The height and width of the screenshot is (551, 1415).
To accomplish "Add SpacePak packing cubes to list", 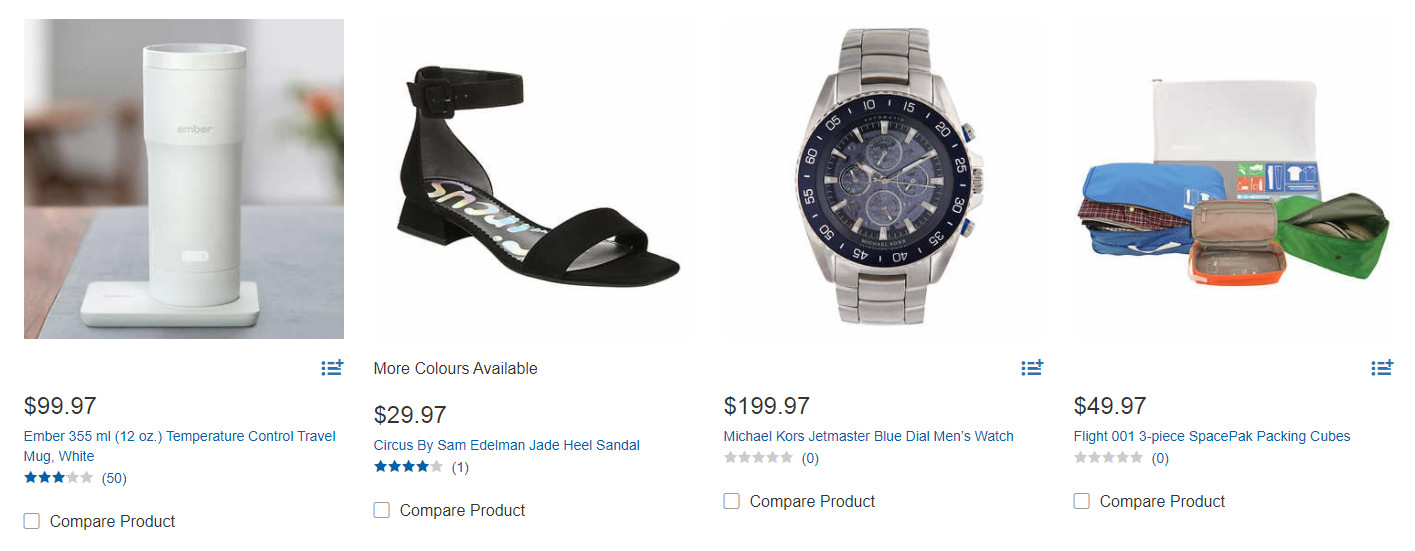I will [1382, 368].
